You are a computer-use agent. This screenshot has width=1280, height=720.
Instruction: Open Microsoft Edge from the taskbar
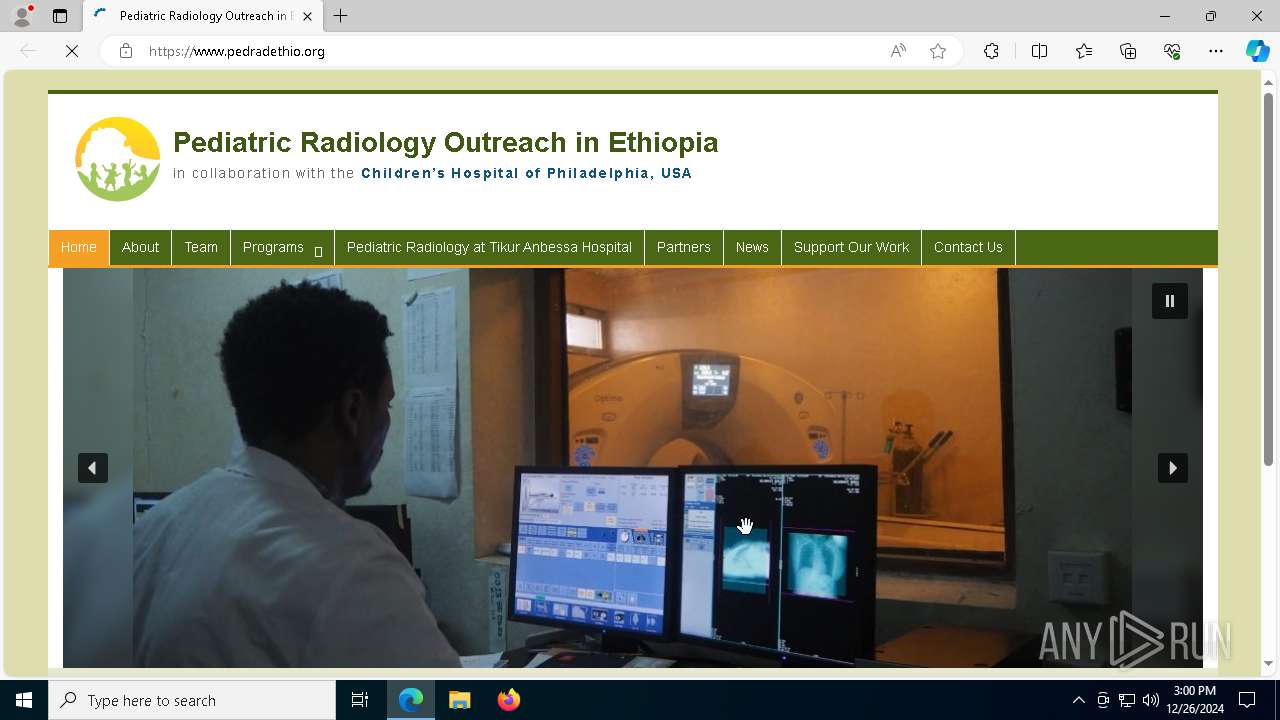411,700
